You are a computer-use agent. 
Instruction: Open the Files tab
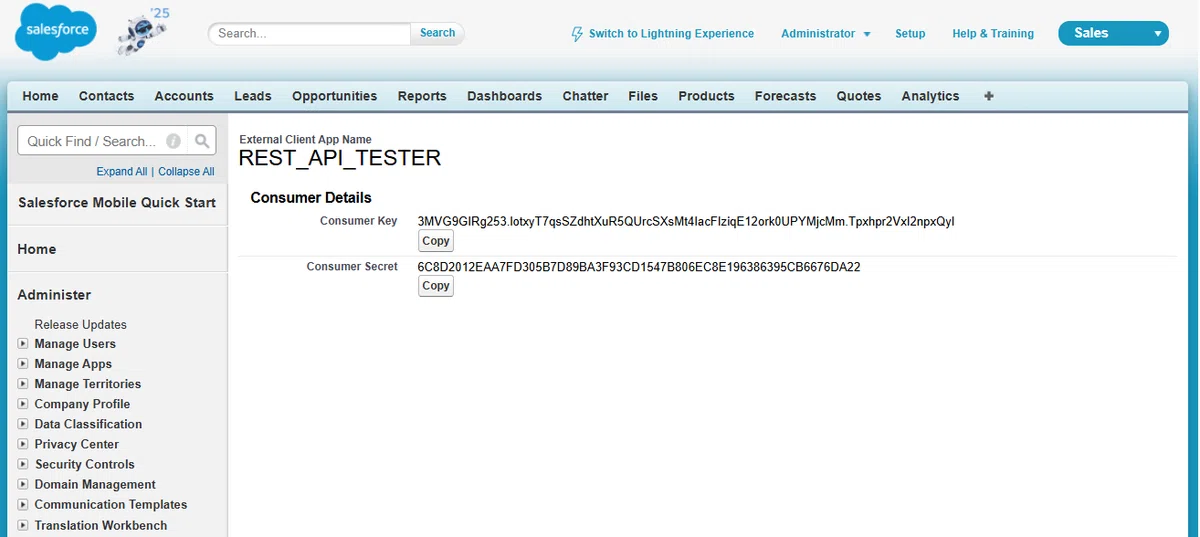(643, 96)
